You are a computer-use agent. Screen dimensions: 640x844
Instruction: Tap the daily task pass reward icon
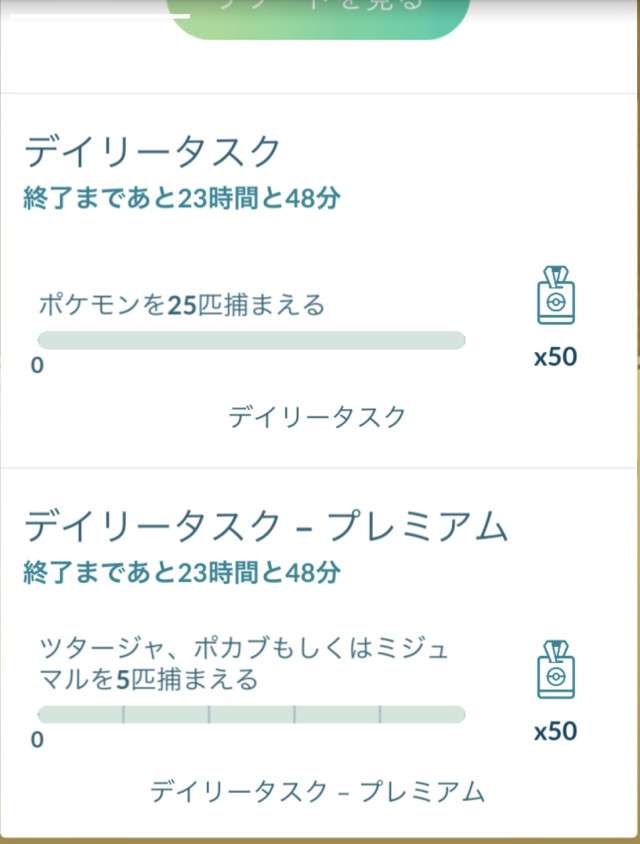pos(555,296)
